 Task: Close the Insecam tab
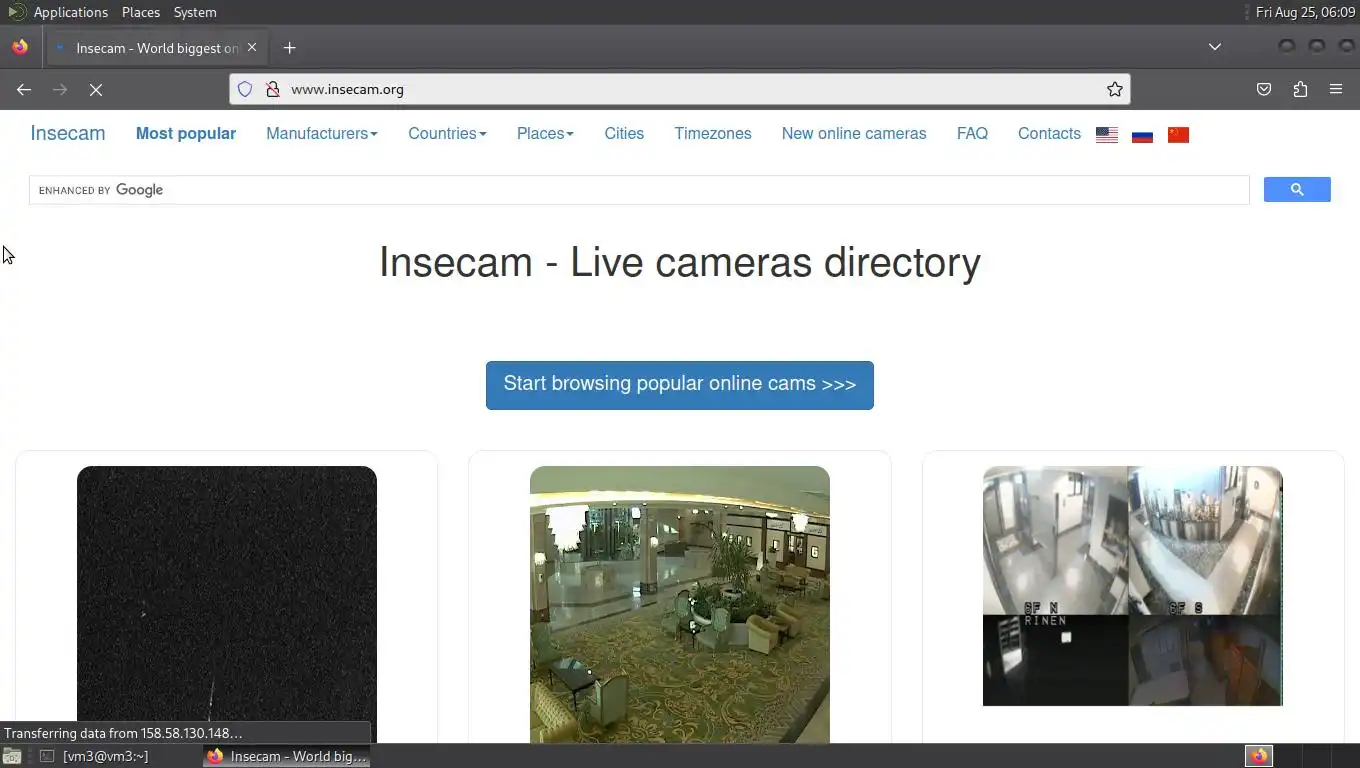click(252, 47)
